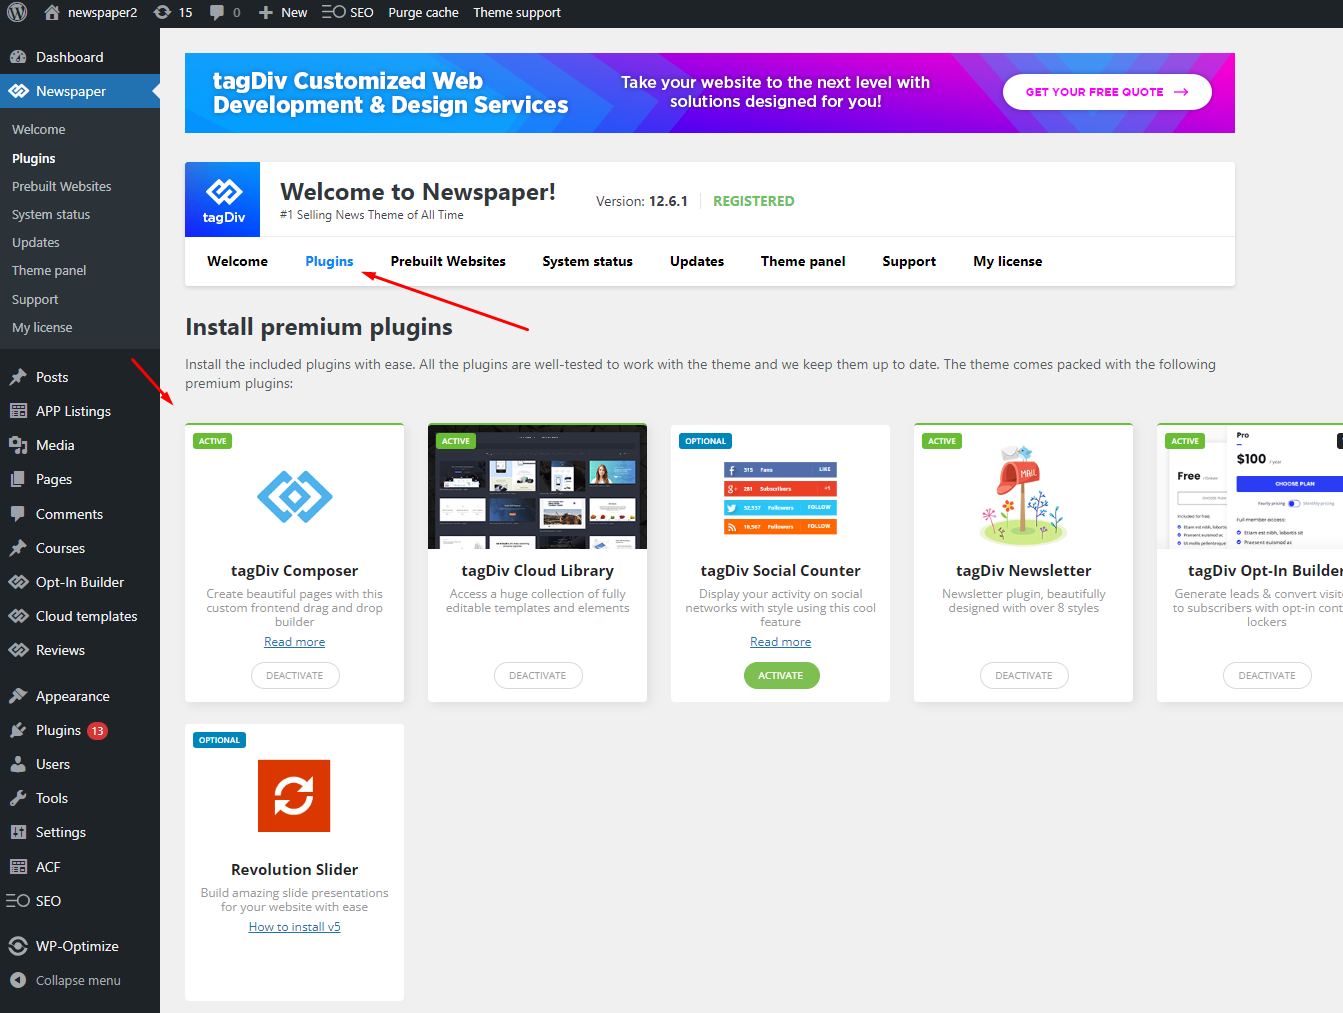
Task: Open SEO item in admin bar
Action: 347,12
